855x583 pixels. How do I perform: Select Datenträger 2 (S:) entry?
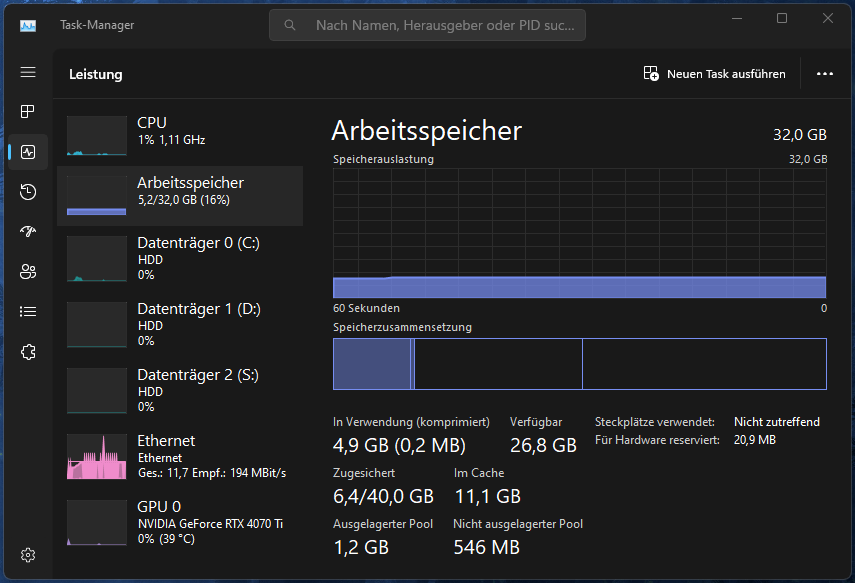click(180, 389)
